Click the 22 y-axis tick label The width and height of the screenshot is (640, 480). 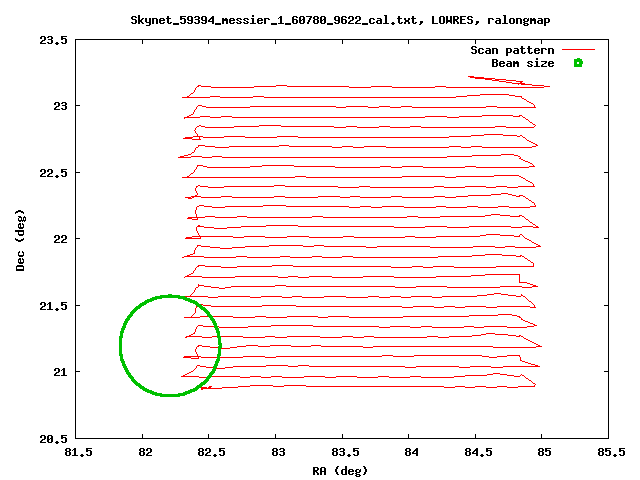click(x=60, y=239)
